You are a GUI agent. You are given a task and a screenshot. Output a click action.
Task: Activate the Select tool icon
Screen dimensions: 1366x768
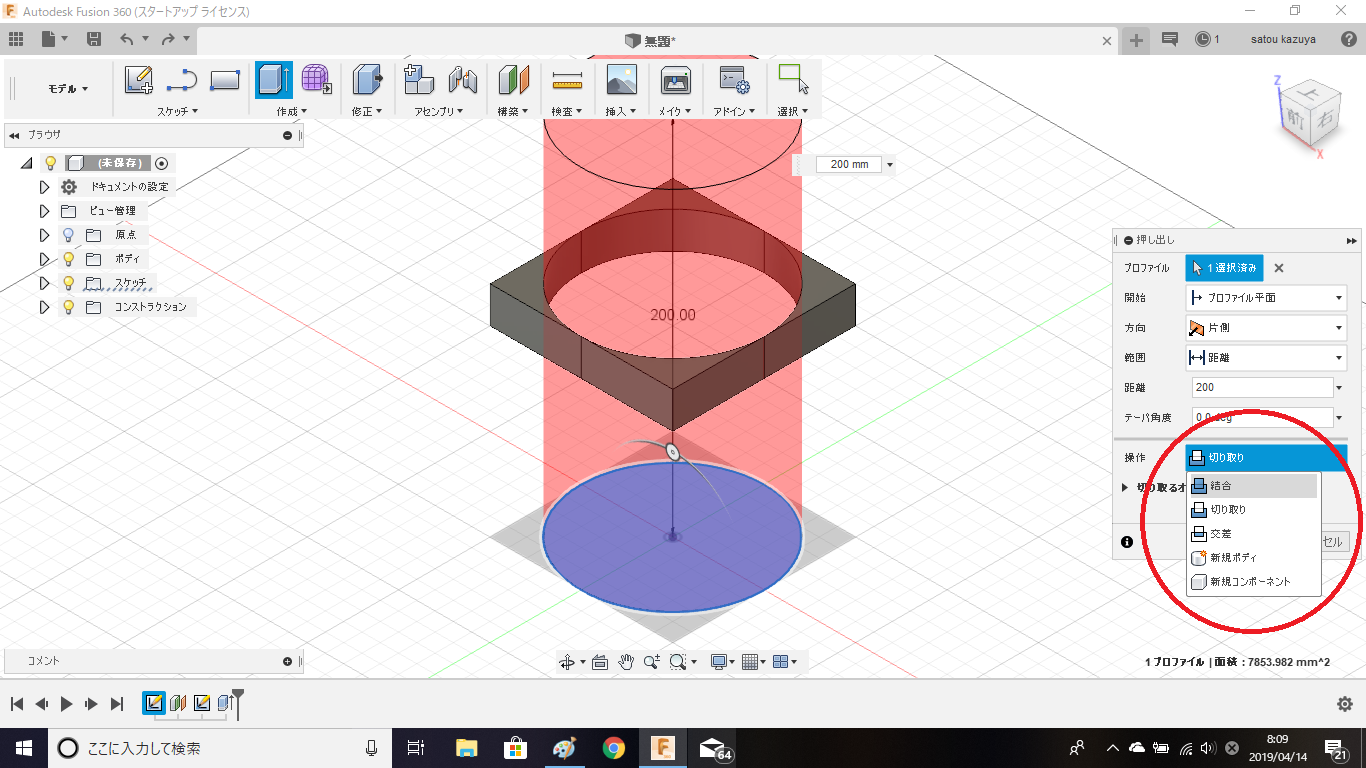click(793, 80)
